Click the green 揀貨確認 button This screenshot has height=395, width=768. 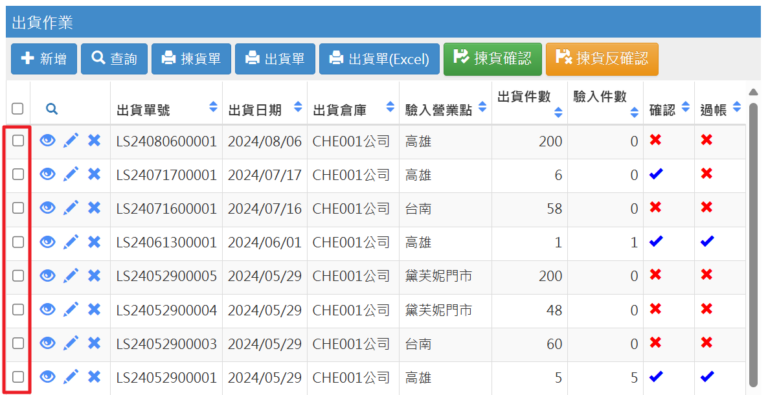pos(493,59)
